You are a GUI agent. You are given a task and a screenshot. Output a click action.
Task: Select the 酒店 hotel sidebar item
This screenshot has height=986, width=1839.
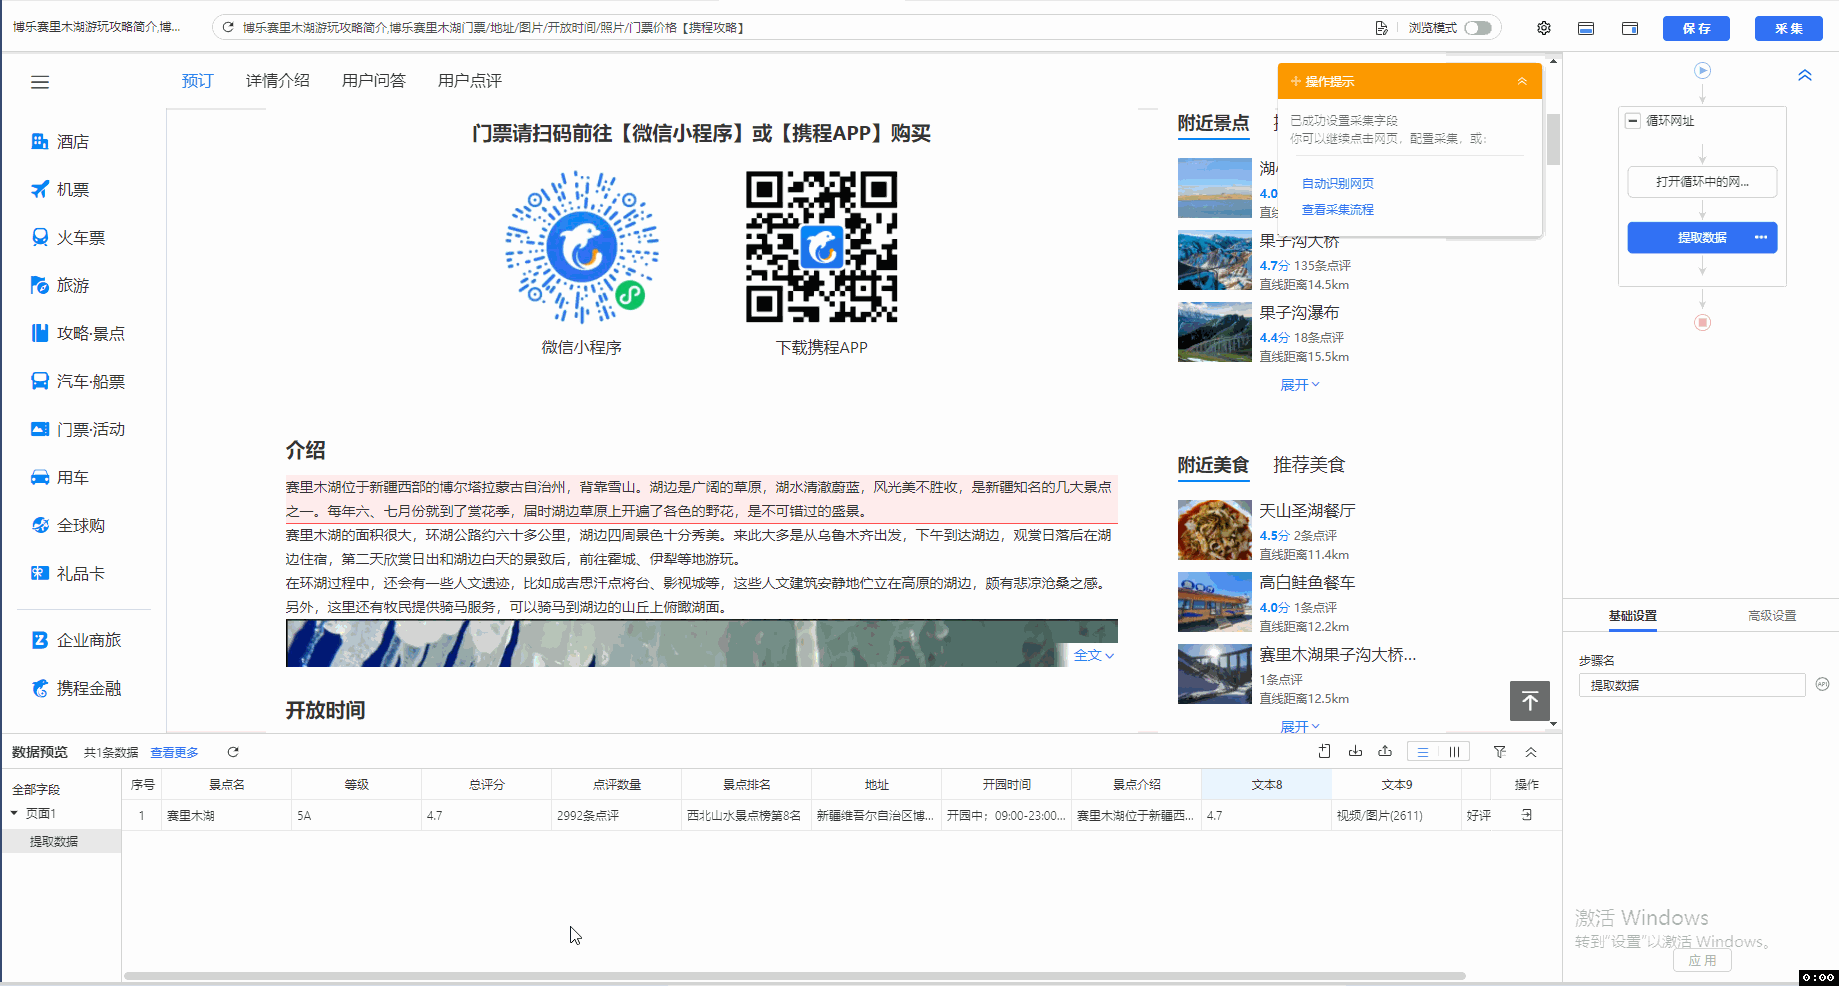pos(60,142)
